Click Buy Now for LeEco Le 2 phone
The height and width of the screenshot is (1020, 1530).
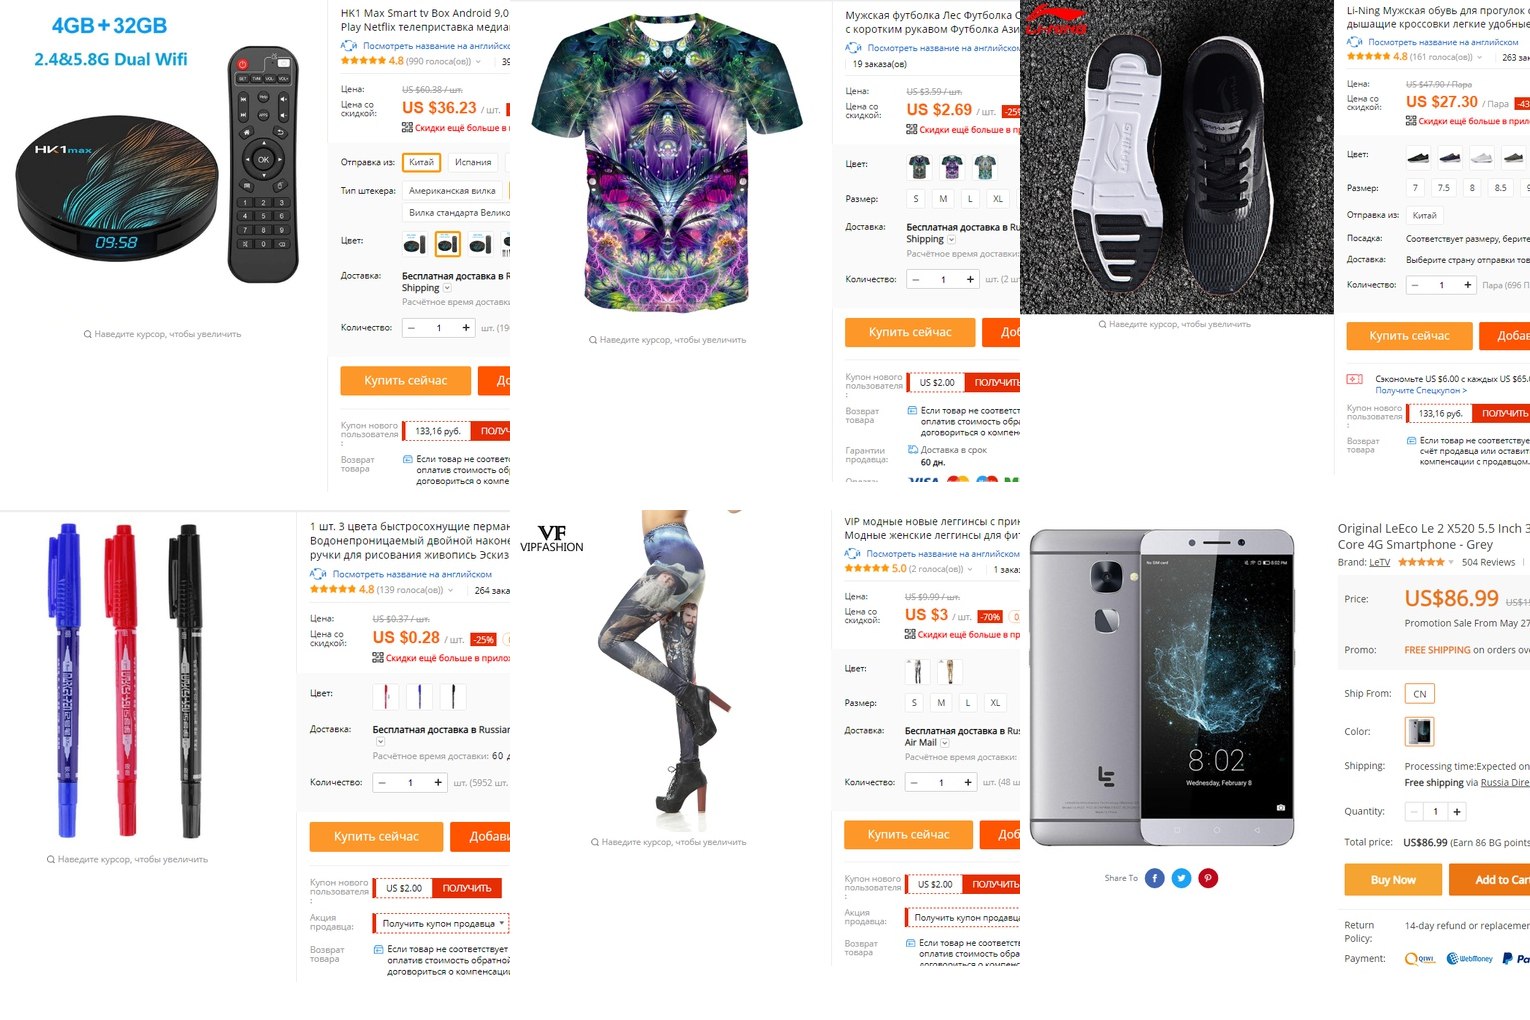click(x=1393, y=880)
